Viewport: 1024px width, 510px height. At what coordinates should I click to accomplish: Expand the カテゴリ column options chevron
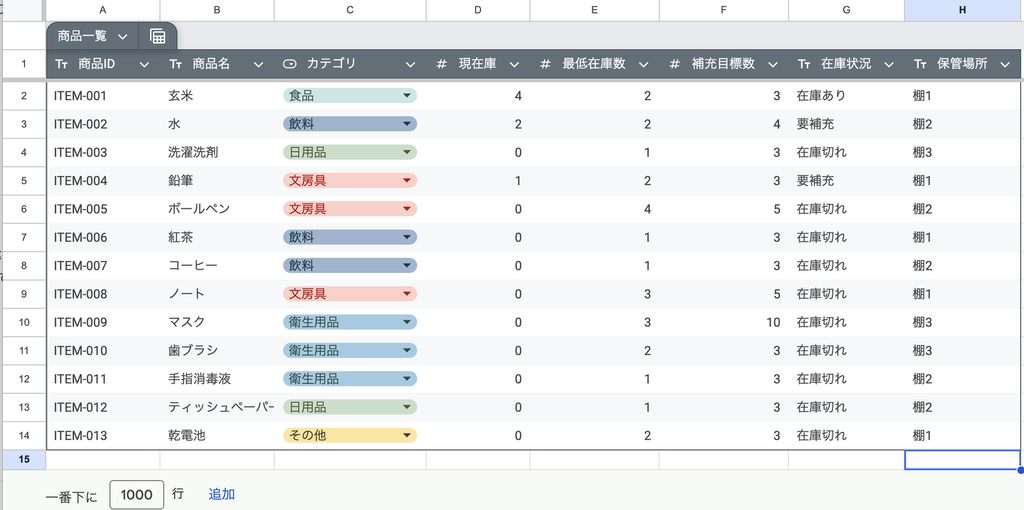410,65
